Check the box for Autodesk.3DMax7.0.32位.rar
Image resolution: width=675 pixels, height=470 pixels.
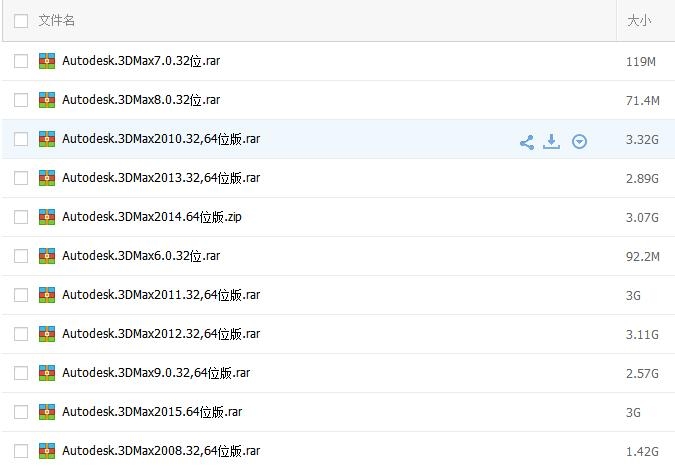(x=21, y=61)
